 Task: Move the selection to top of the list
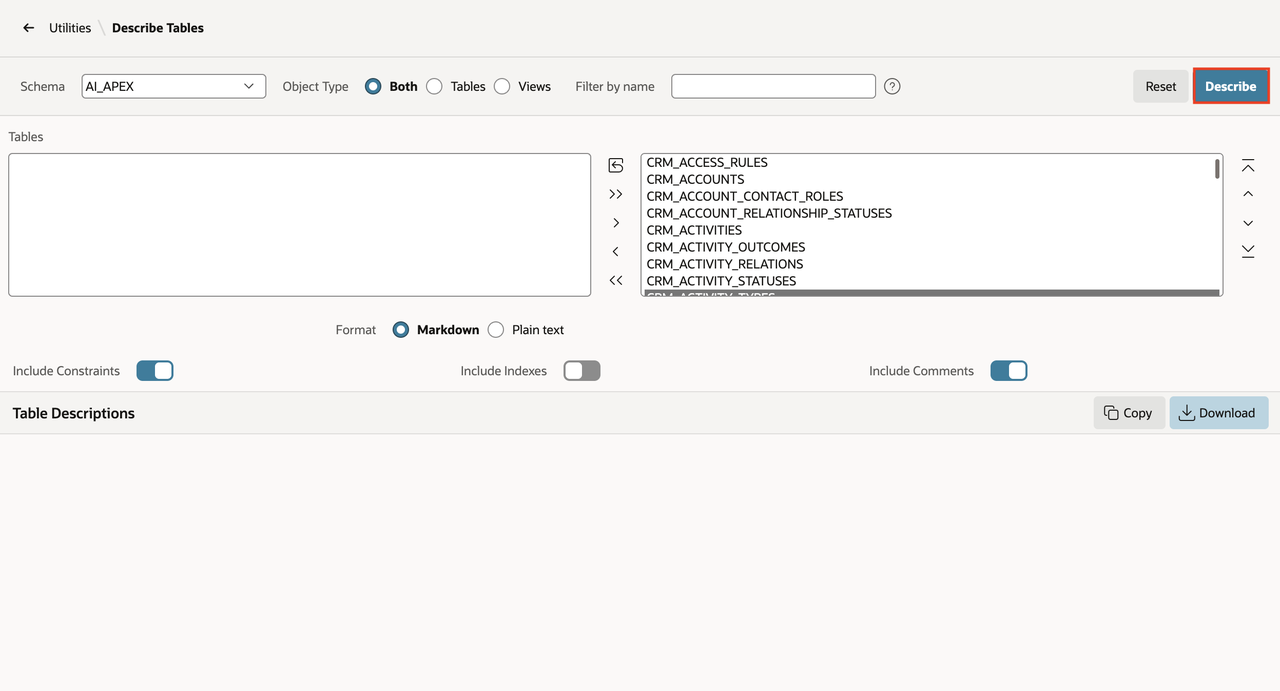[1248, 165]
